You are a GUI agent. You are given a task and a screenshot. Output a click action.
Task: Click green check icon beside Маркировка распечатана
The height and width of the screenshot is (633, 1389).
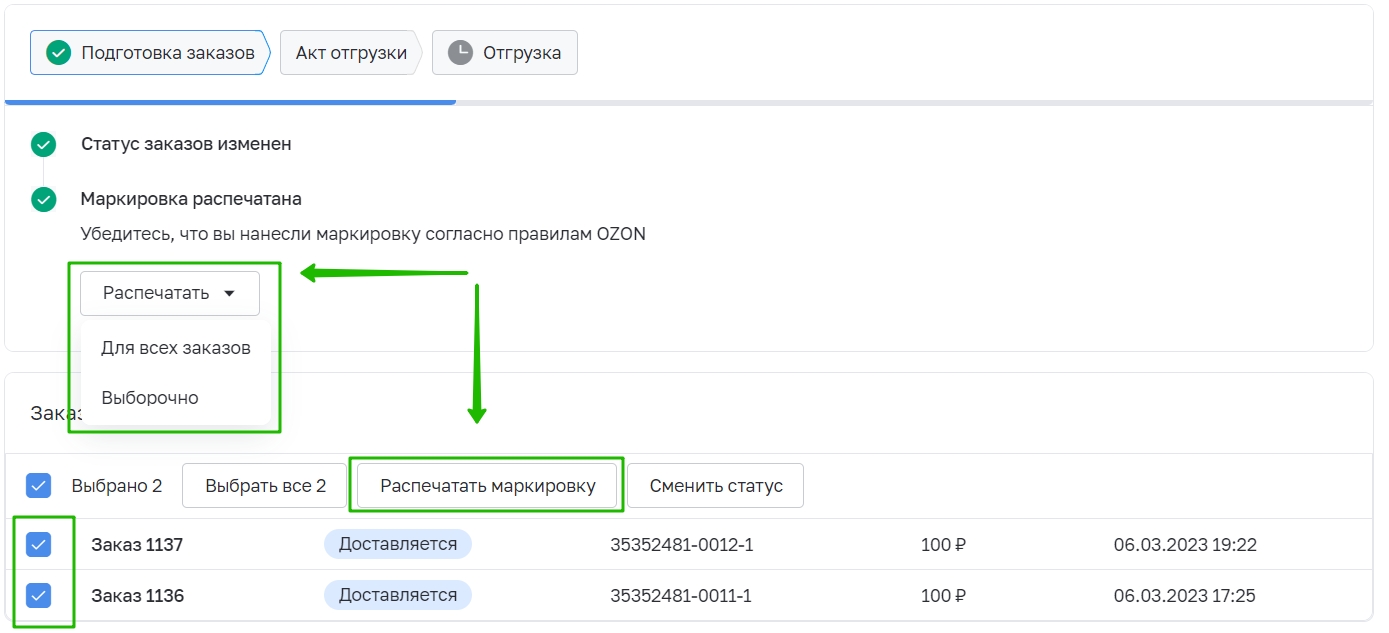pos(43,200)
